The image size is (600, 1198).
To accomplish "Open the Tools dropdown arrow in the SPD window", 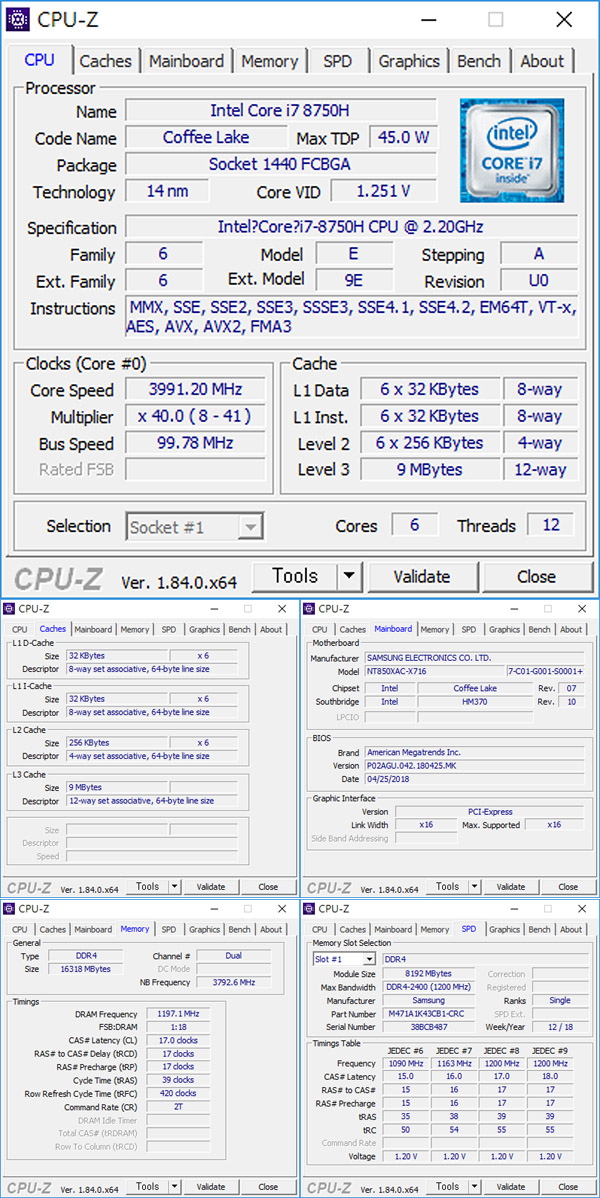I will coord(475,1187).
